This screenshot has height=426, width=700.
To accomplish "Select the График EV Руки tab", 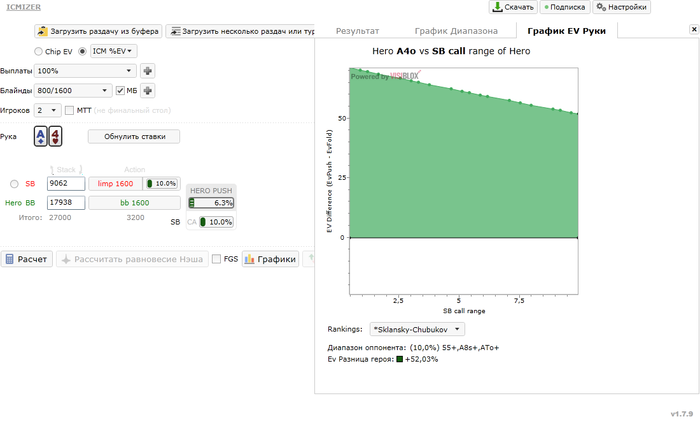I will pyautogui.click(x=567, y=31).
